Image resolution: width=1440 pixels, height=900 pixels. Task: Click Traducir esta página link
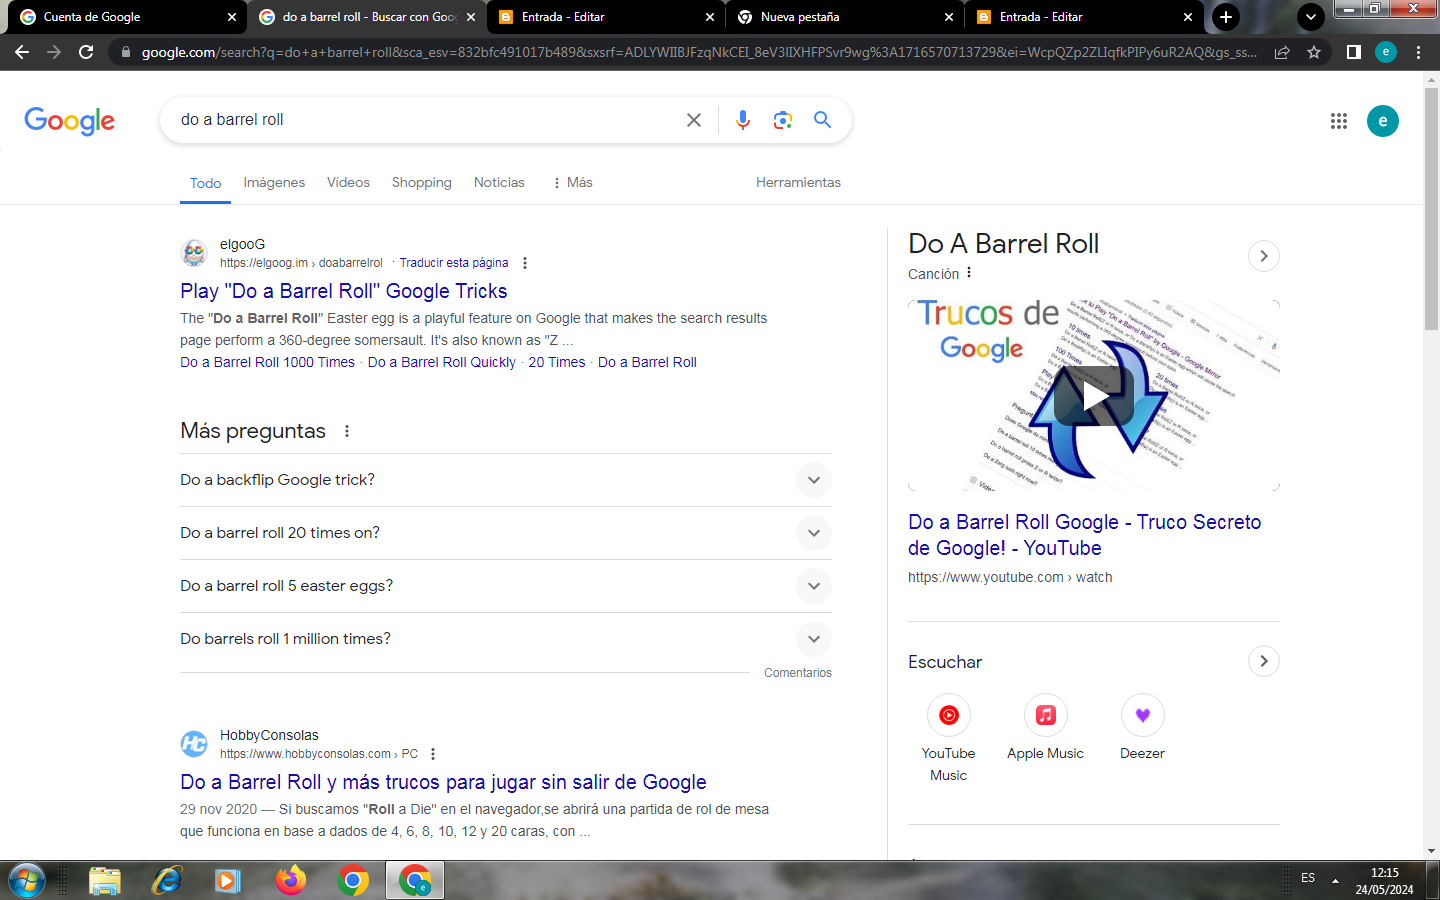pyautogui.click(x=454, y=263)
